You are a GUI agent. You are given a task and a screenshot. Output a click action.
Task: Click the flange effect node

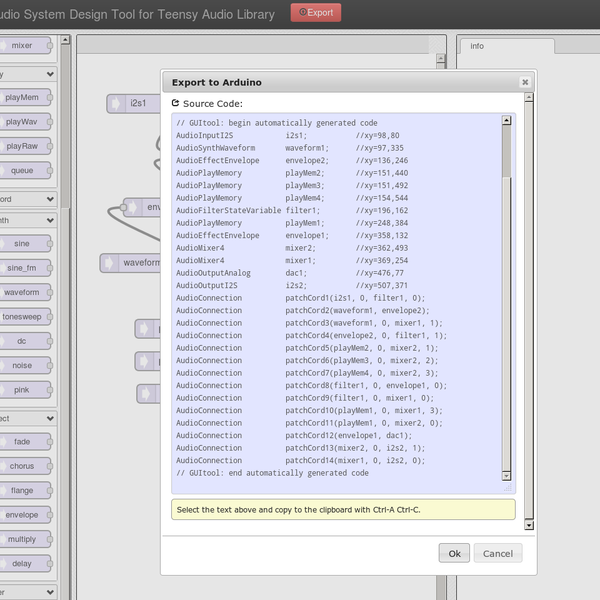(x=22, y=490)
